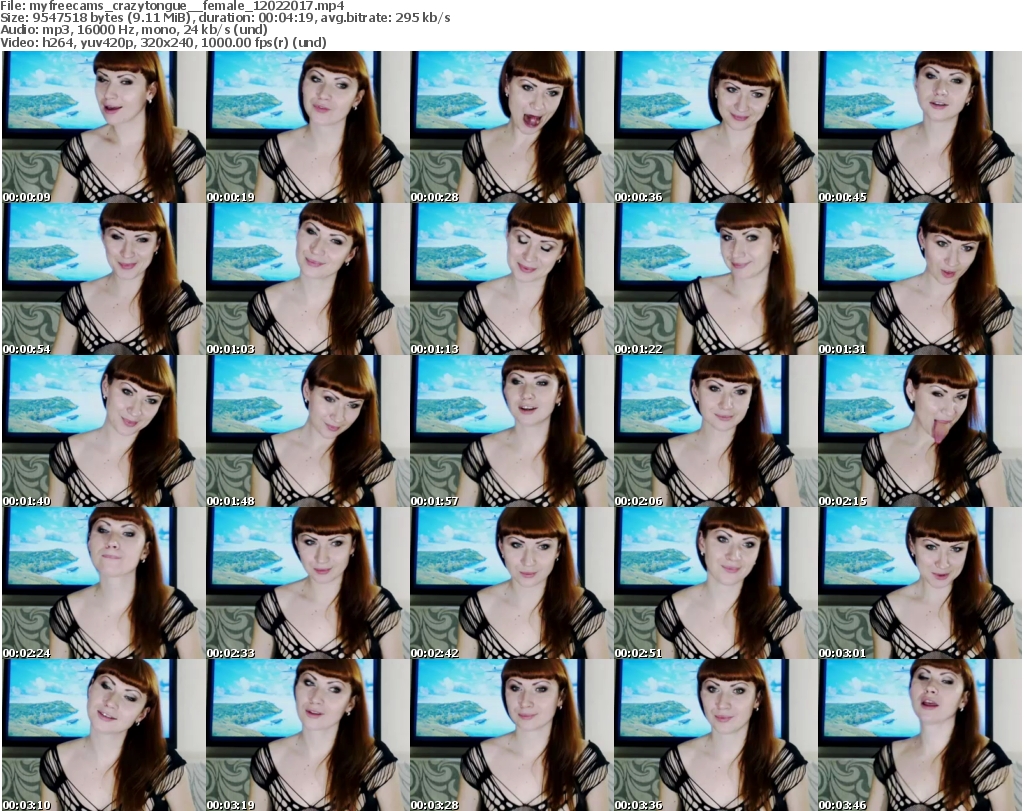Click the 'Audio: mp3, 16000 Hz' line
This screenshot has width=1024, height=811.
(x=134, y=30)
